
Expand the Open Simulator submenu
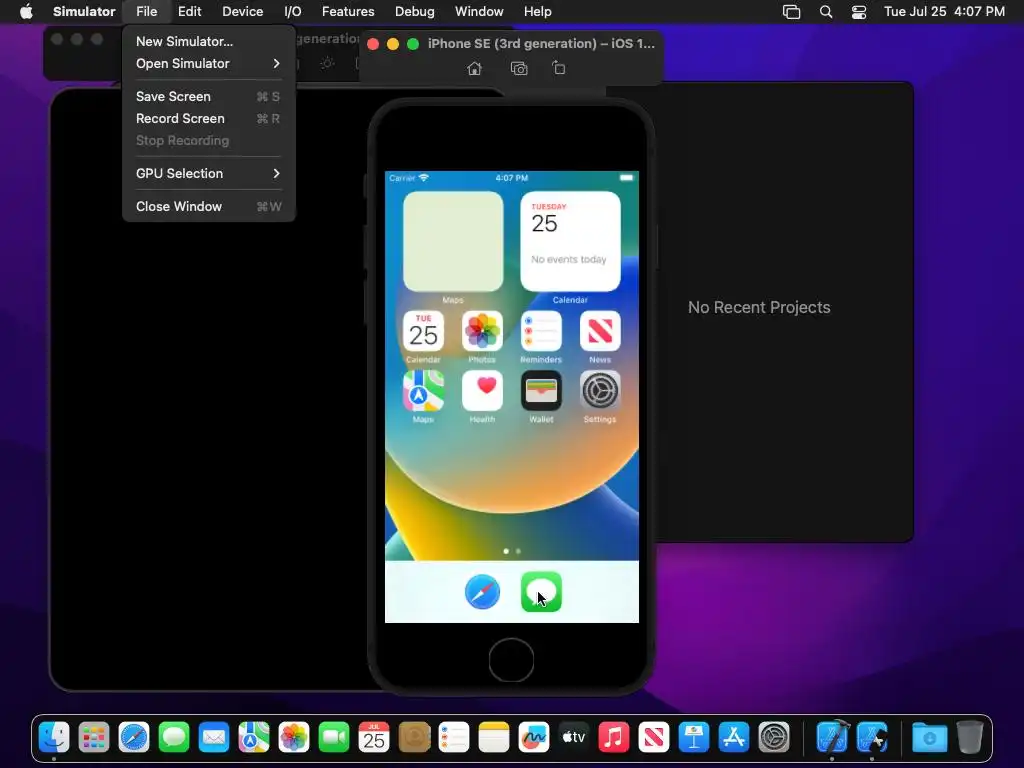click(208, 63)
